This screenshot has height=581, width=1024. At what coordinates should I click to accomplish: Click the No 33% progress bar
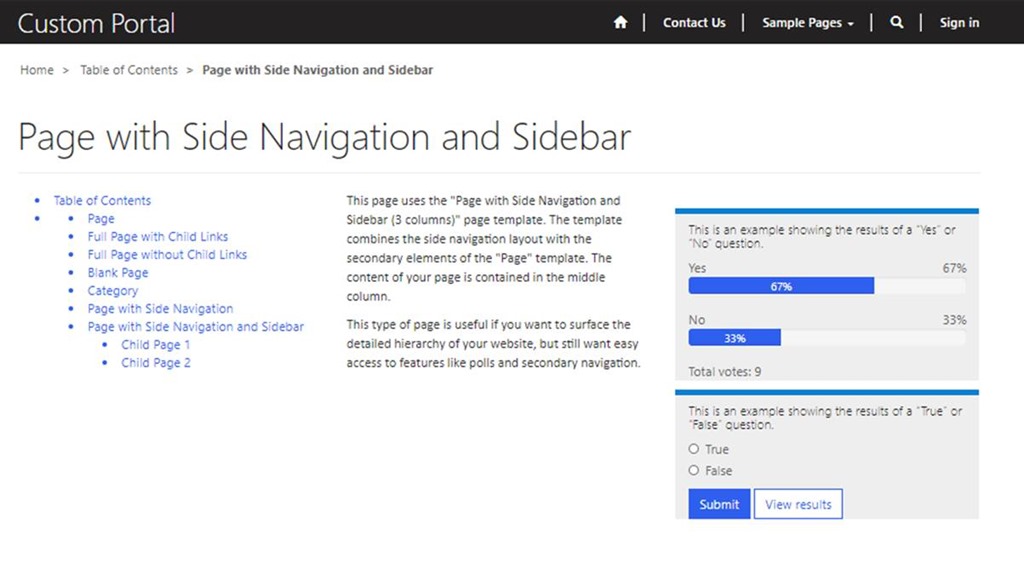click(735, 338)
